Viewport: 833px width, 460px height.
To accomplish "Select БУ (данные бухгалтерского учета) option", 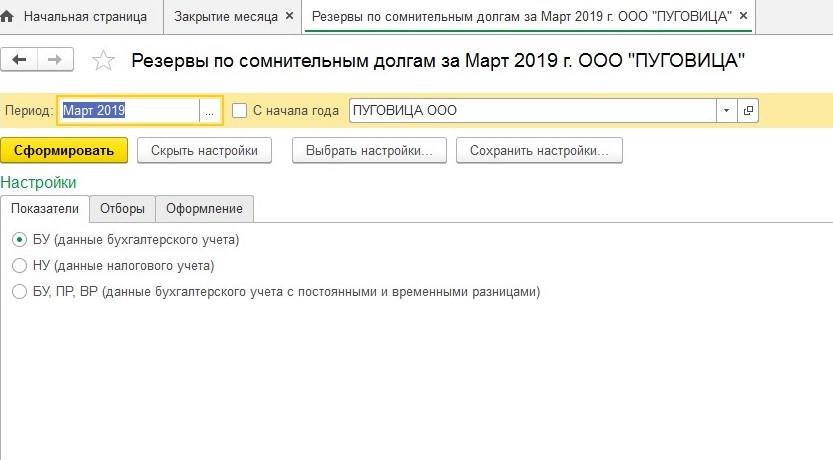I will coord(19,240).
